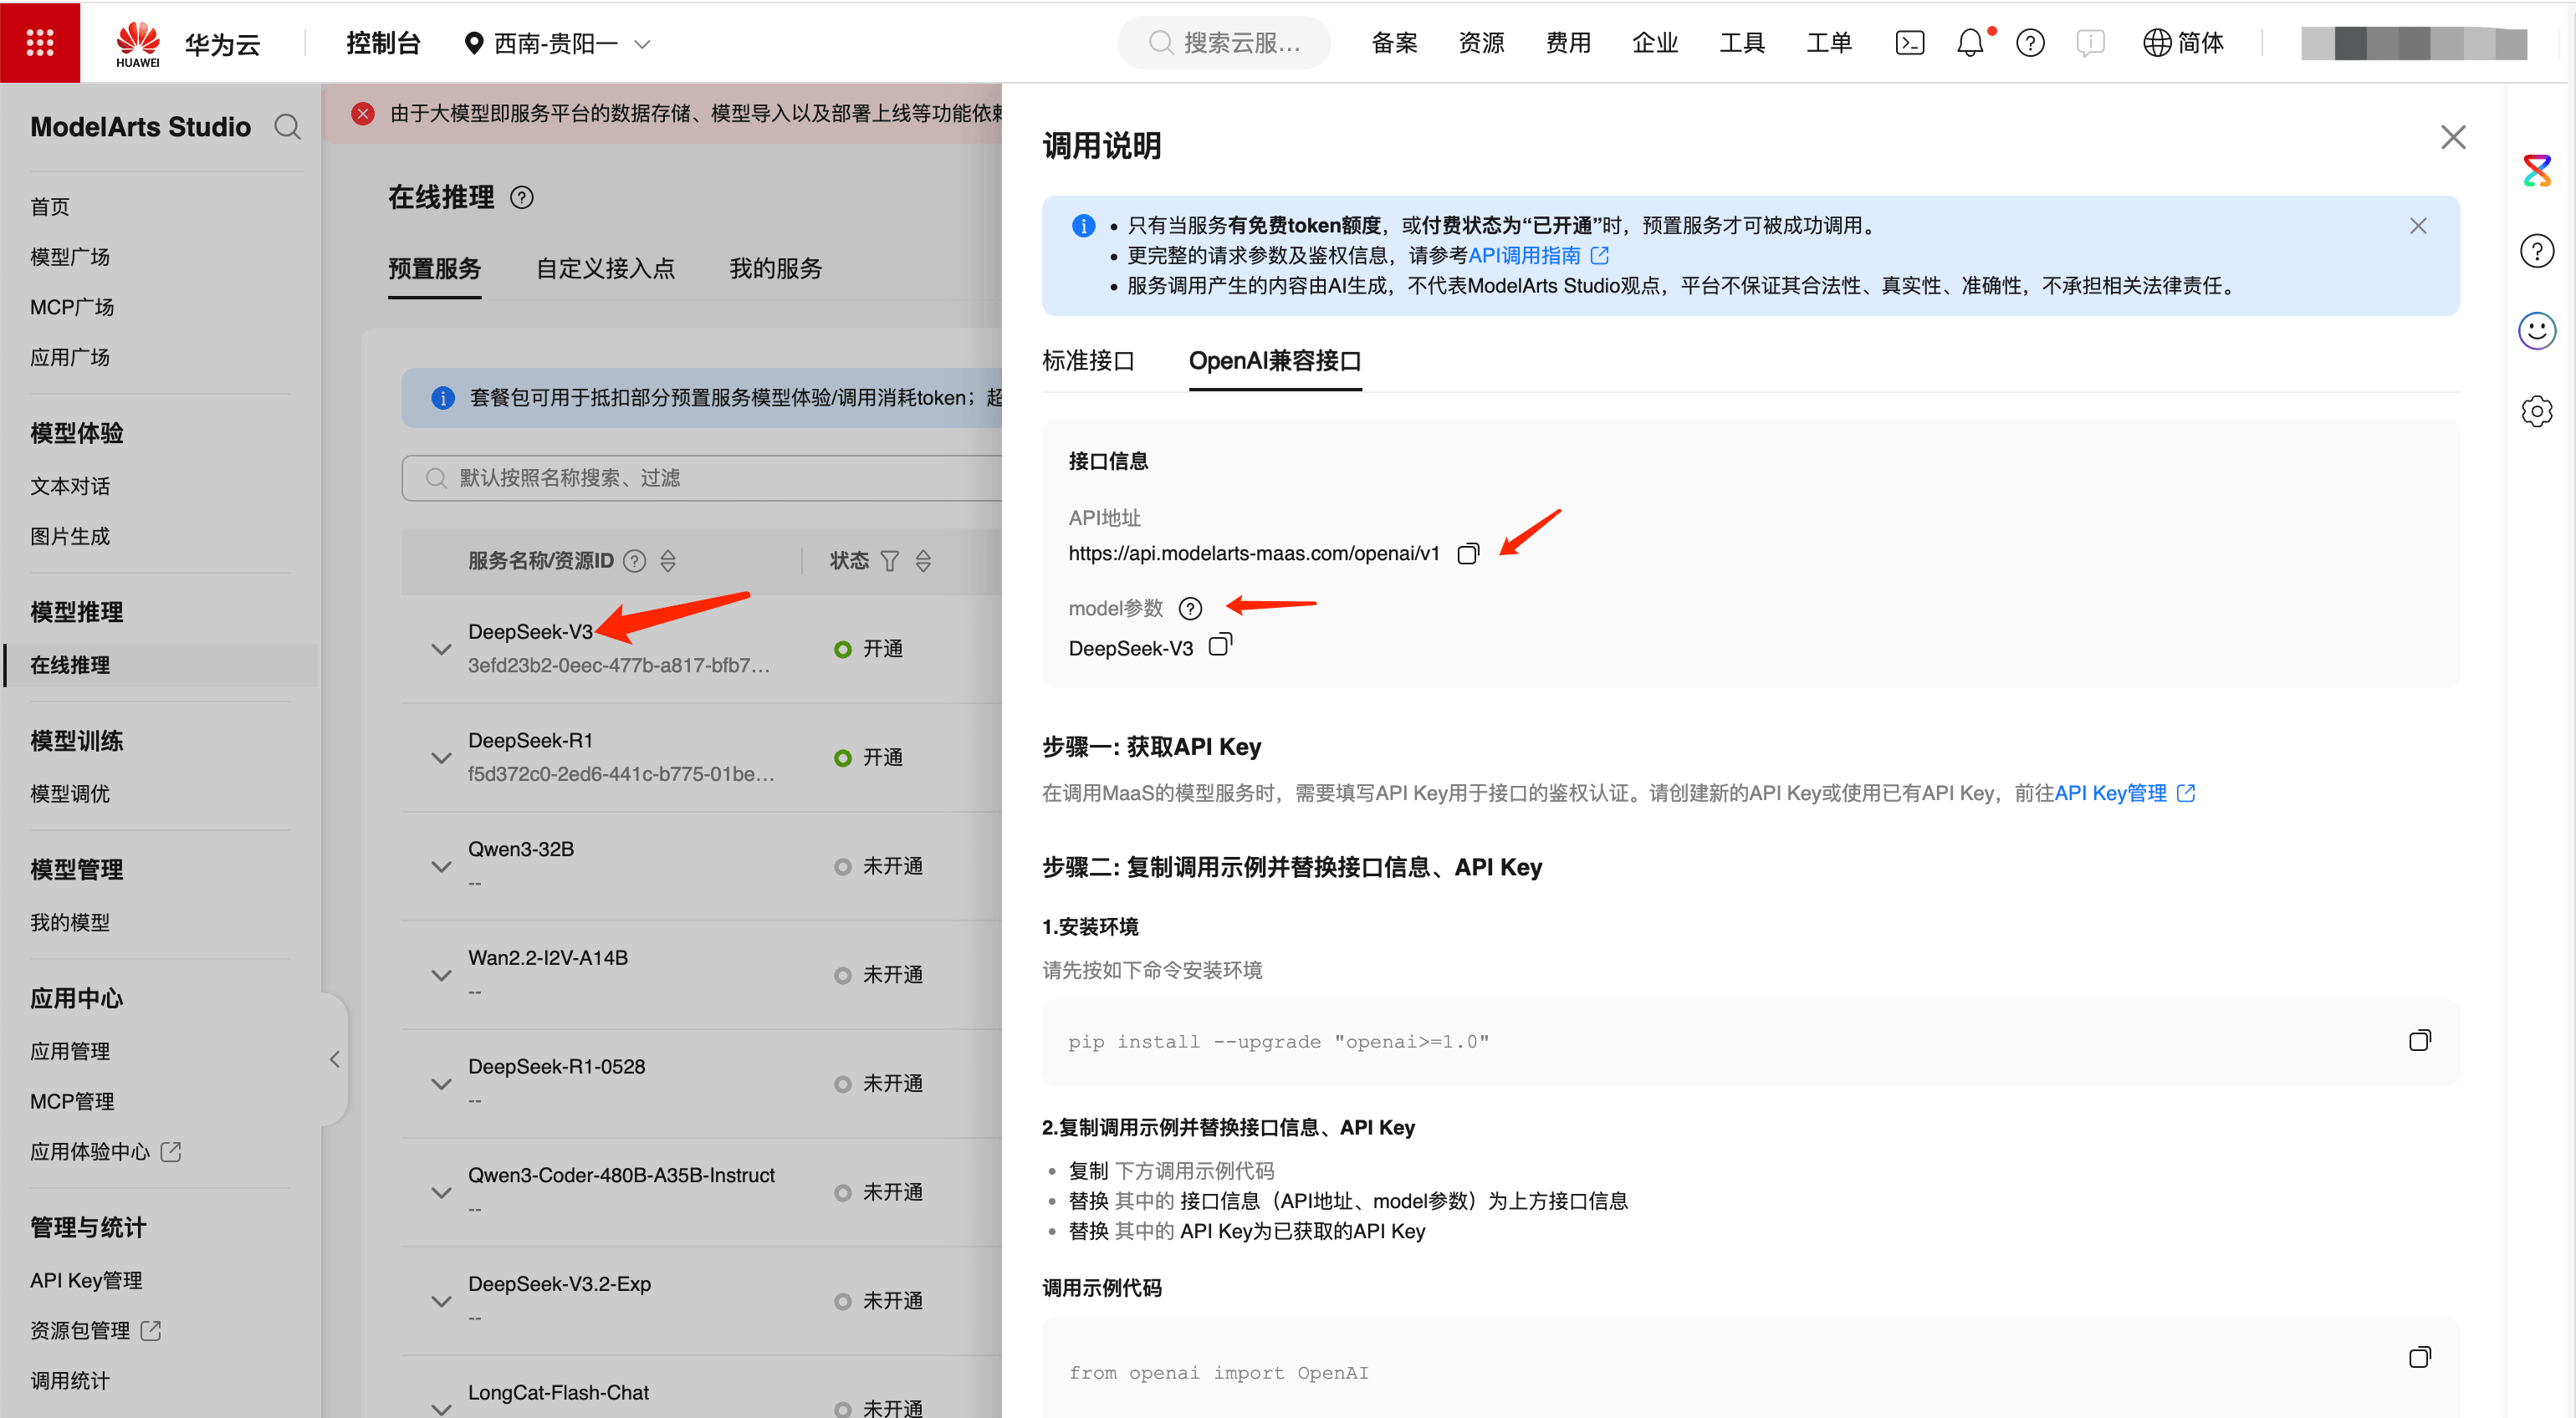This screenshot has height=1418, width=2576.
Task: Open help via the question mark icon
Action: point(2030,42)
